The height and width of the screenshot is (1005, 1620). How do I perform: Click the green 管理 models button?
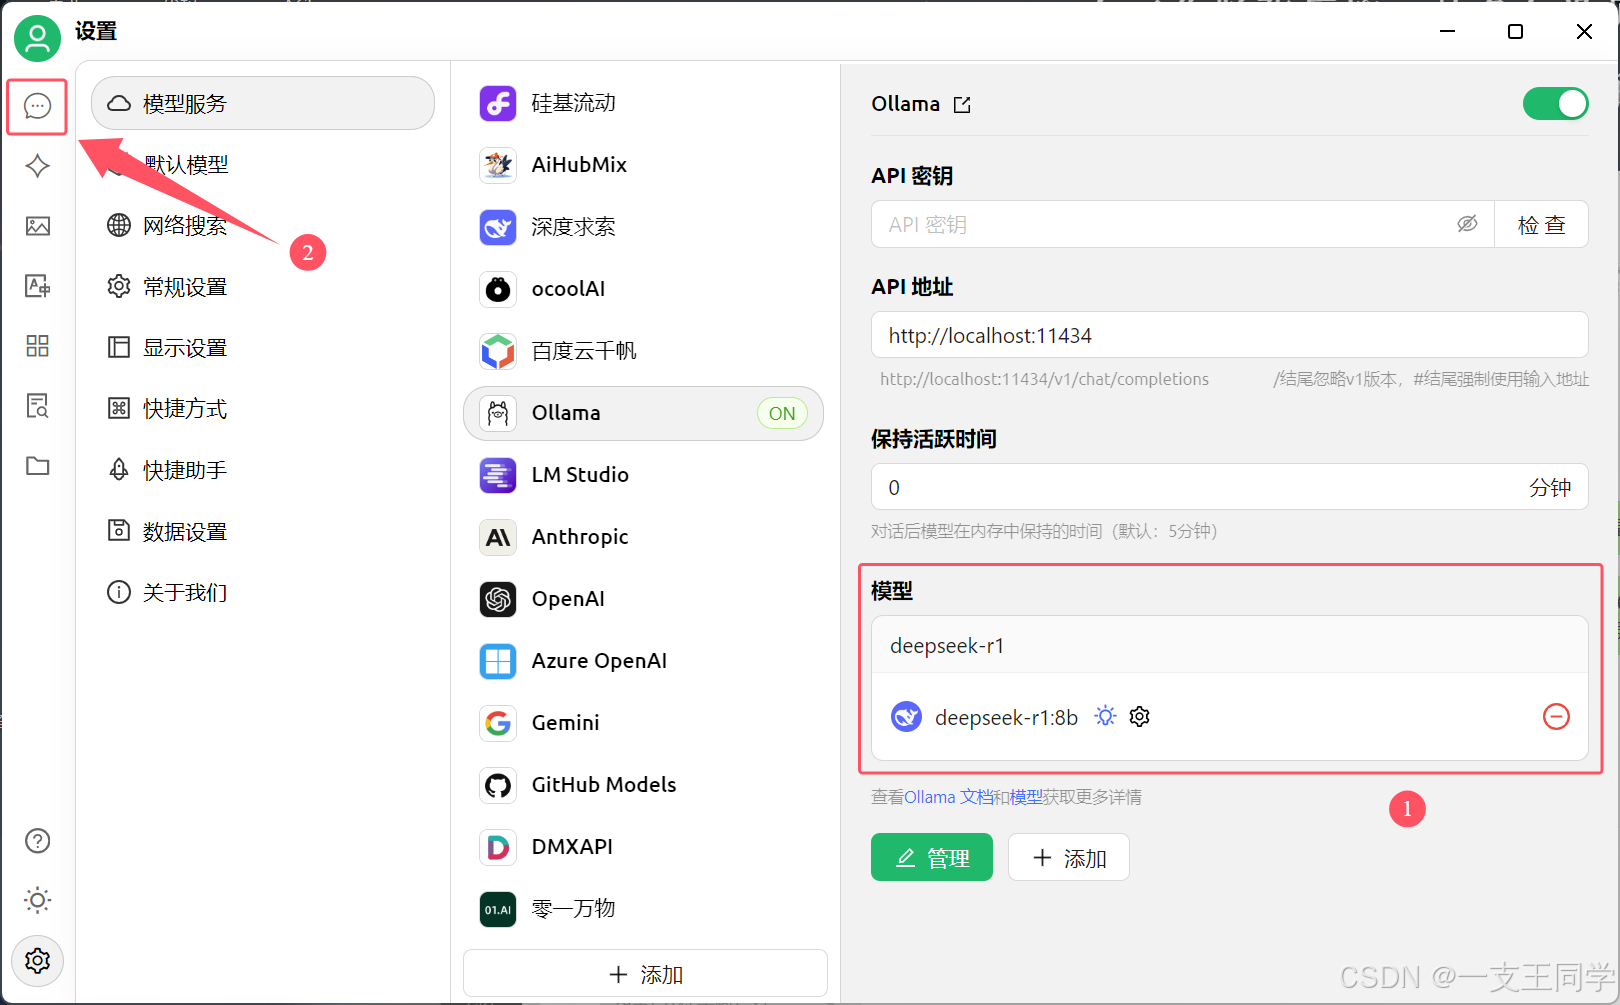tap(932, 858)
